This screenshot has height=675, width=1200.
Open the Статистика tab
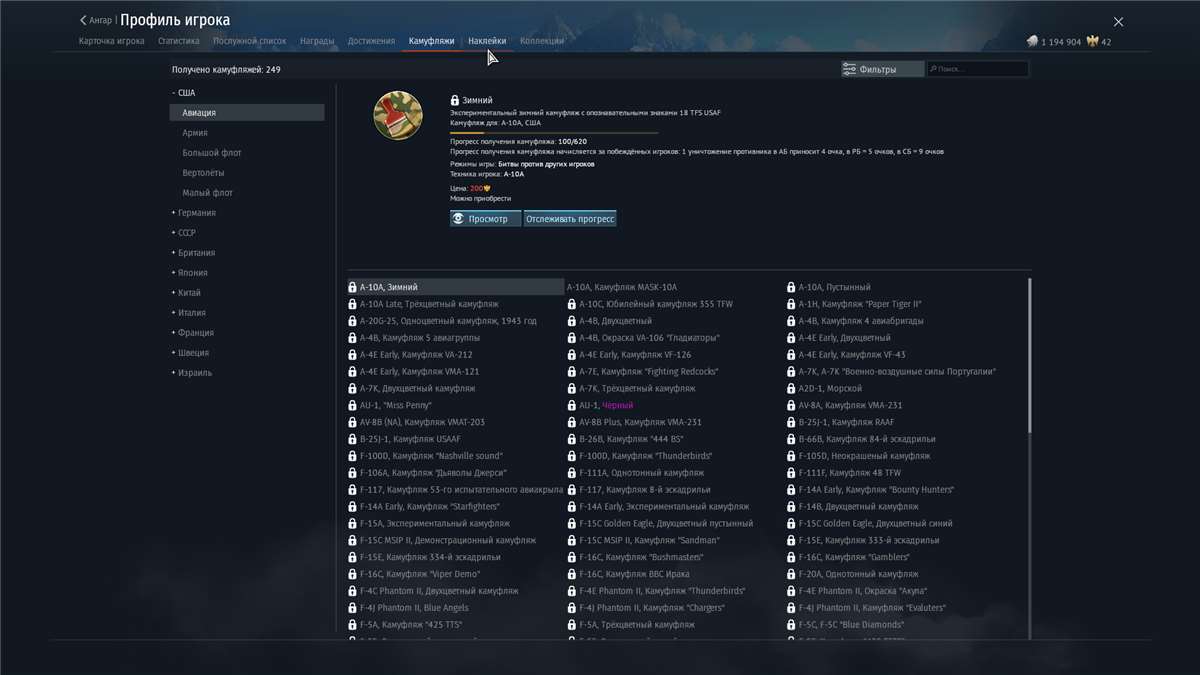[178, 41]
